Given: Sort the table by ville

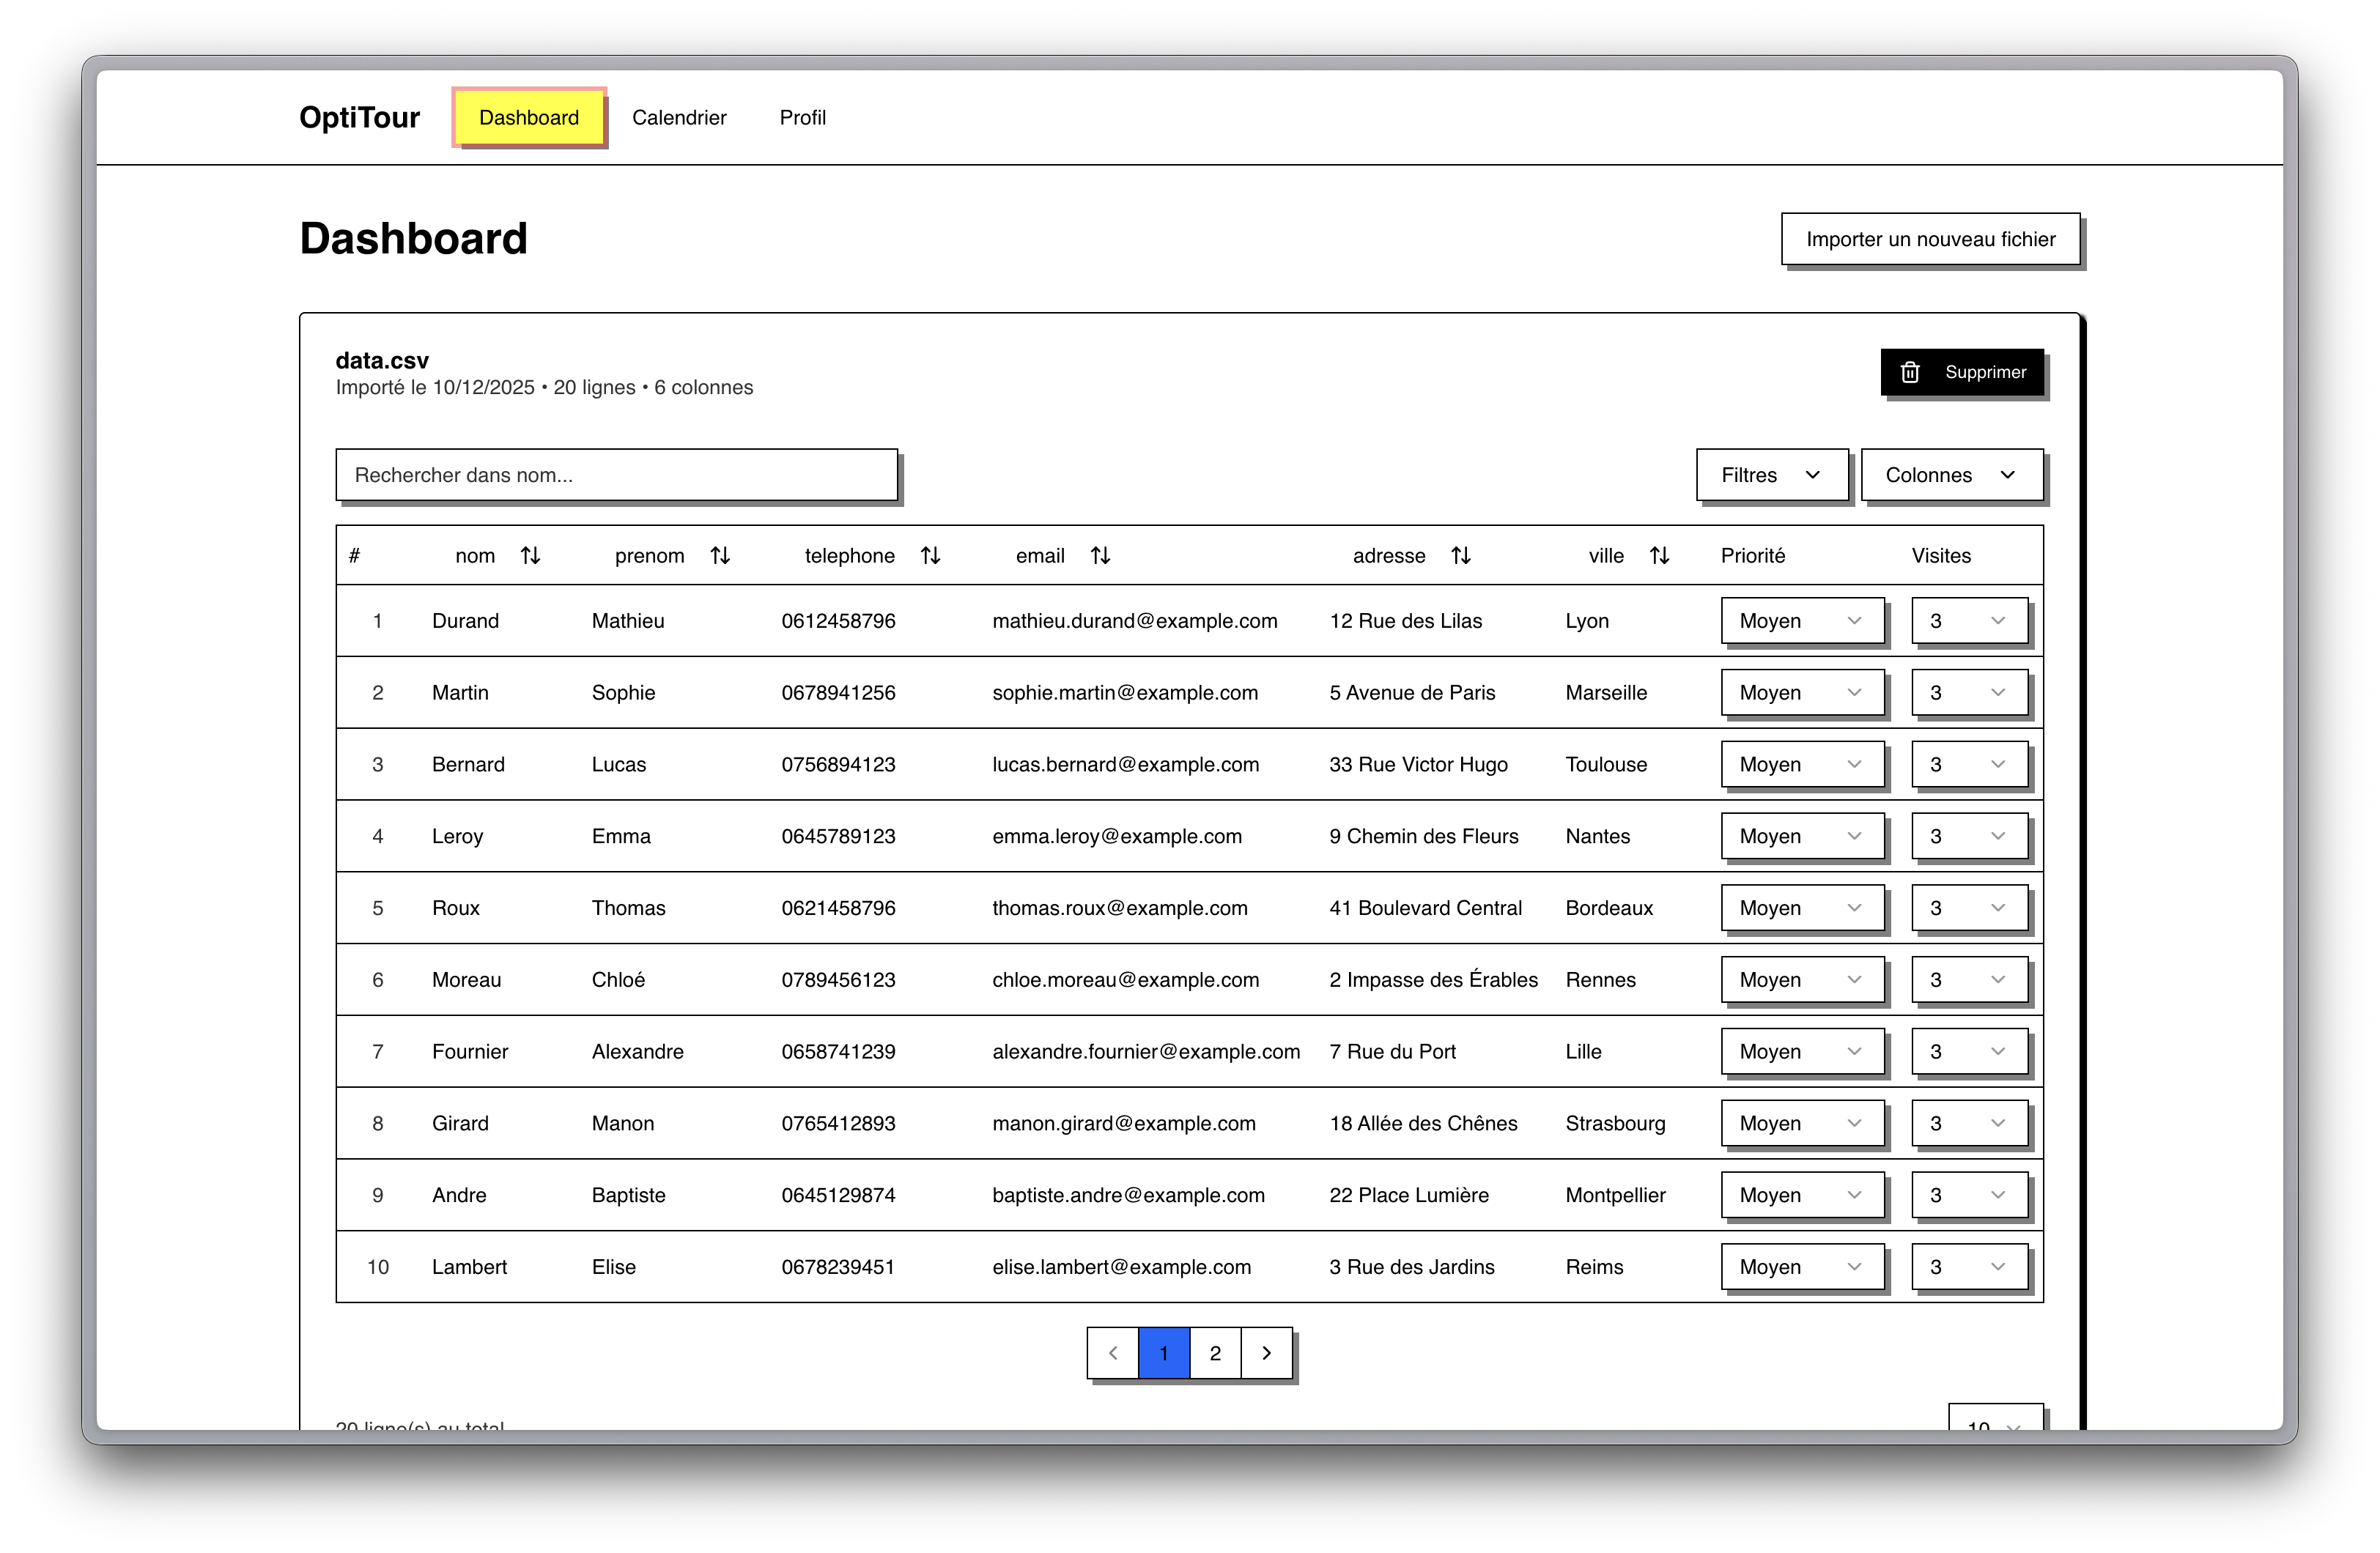Looking at the screenshot, I should (1660, 555).
